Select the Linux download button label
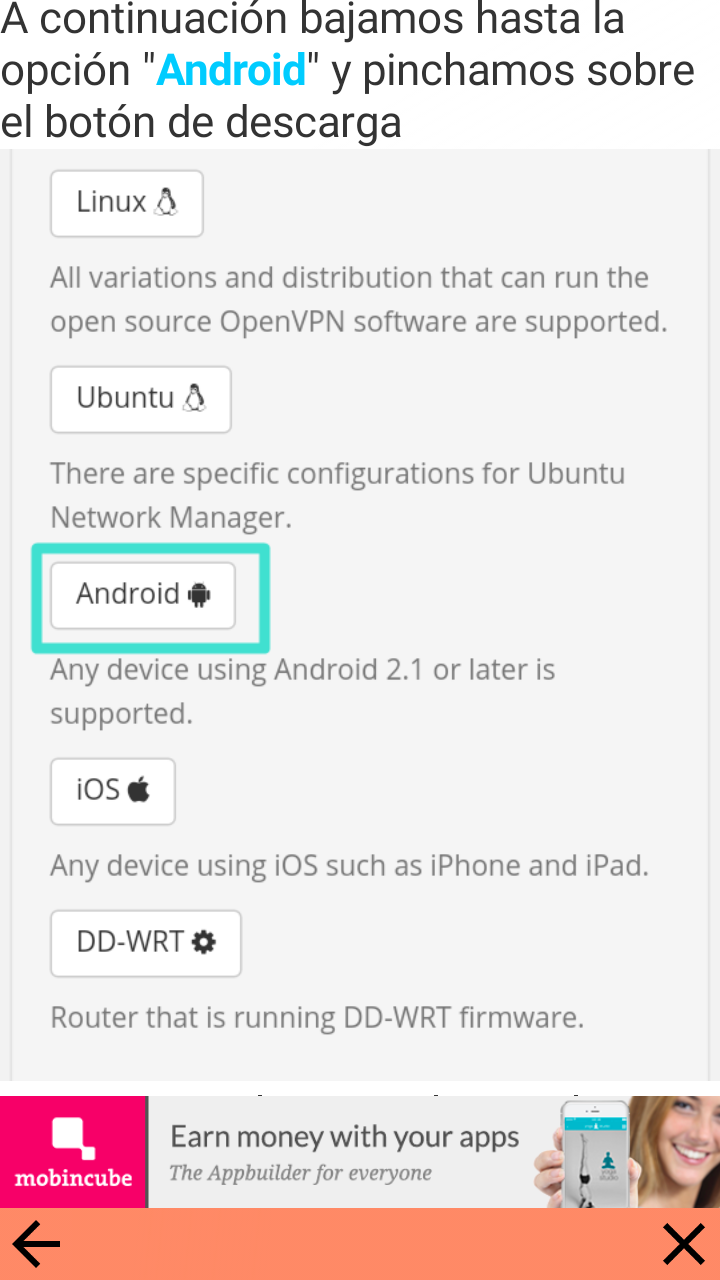The width and height of the screenshot is (720, 1280). (111, 202)
